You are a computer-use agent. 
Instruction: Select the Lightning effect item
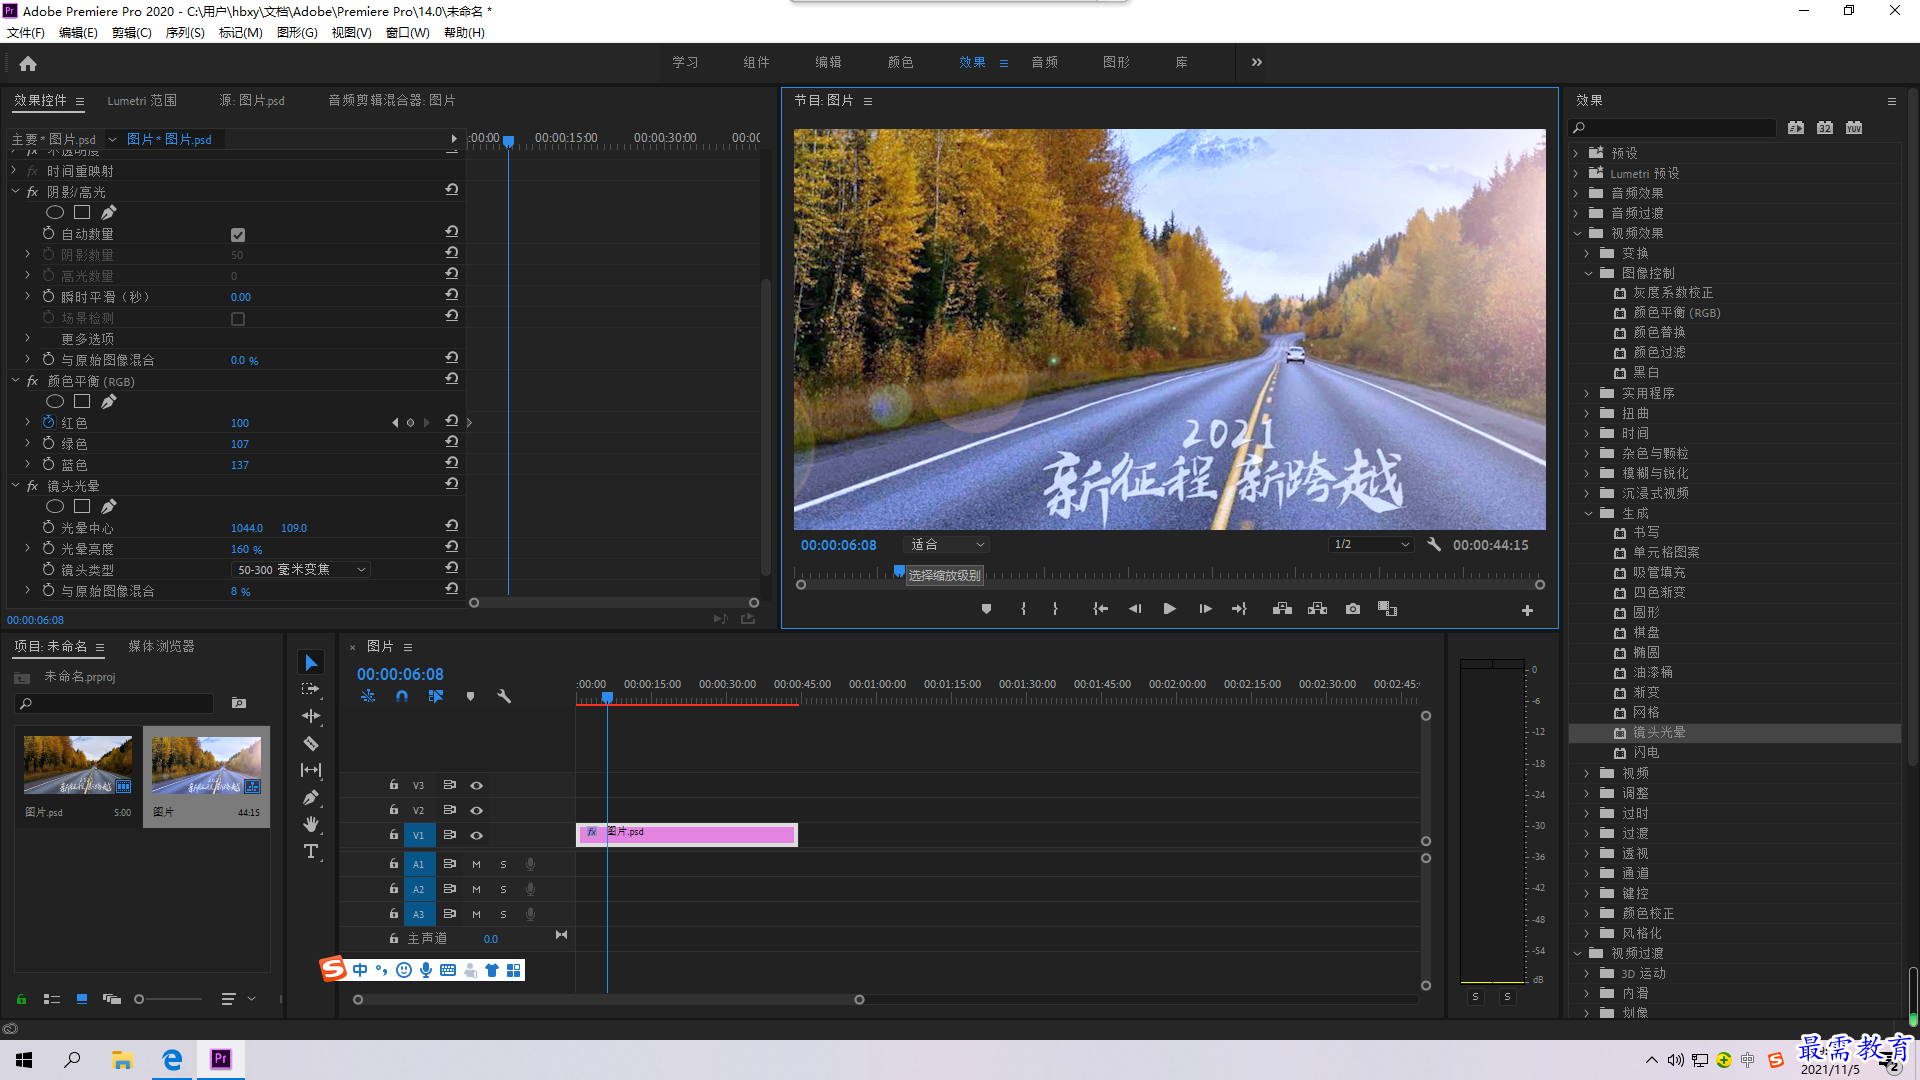pyautogui.click(x=1646, y=752)
